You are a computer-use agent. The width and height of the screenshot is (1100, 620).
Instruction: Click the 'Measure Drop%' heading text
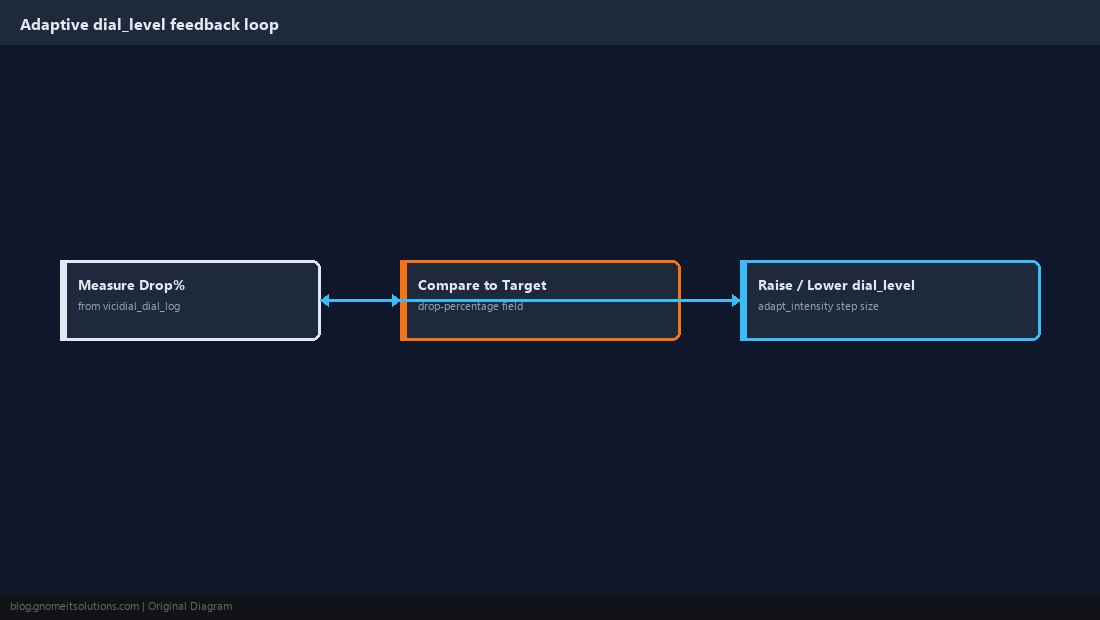pyautogui.click(x=131, y=285)
